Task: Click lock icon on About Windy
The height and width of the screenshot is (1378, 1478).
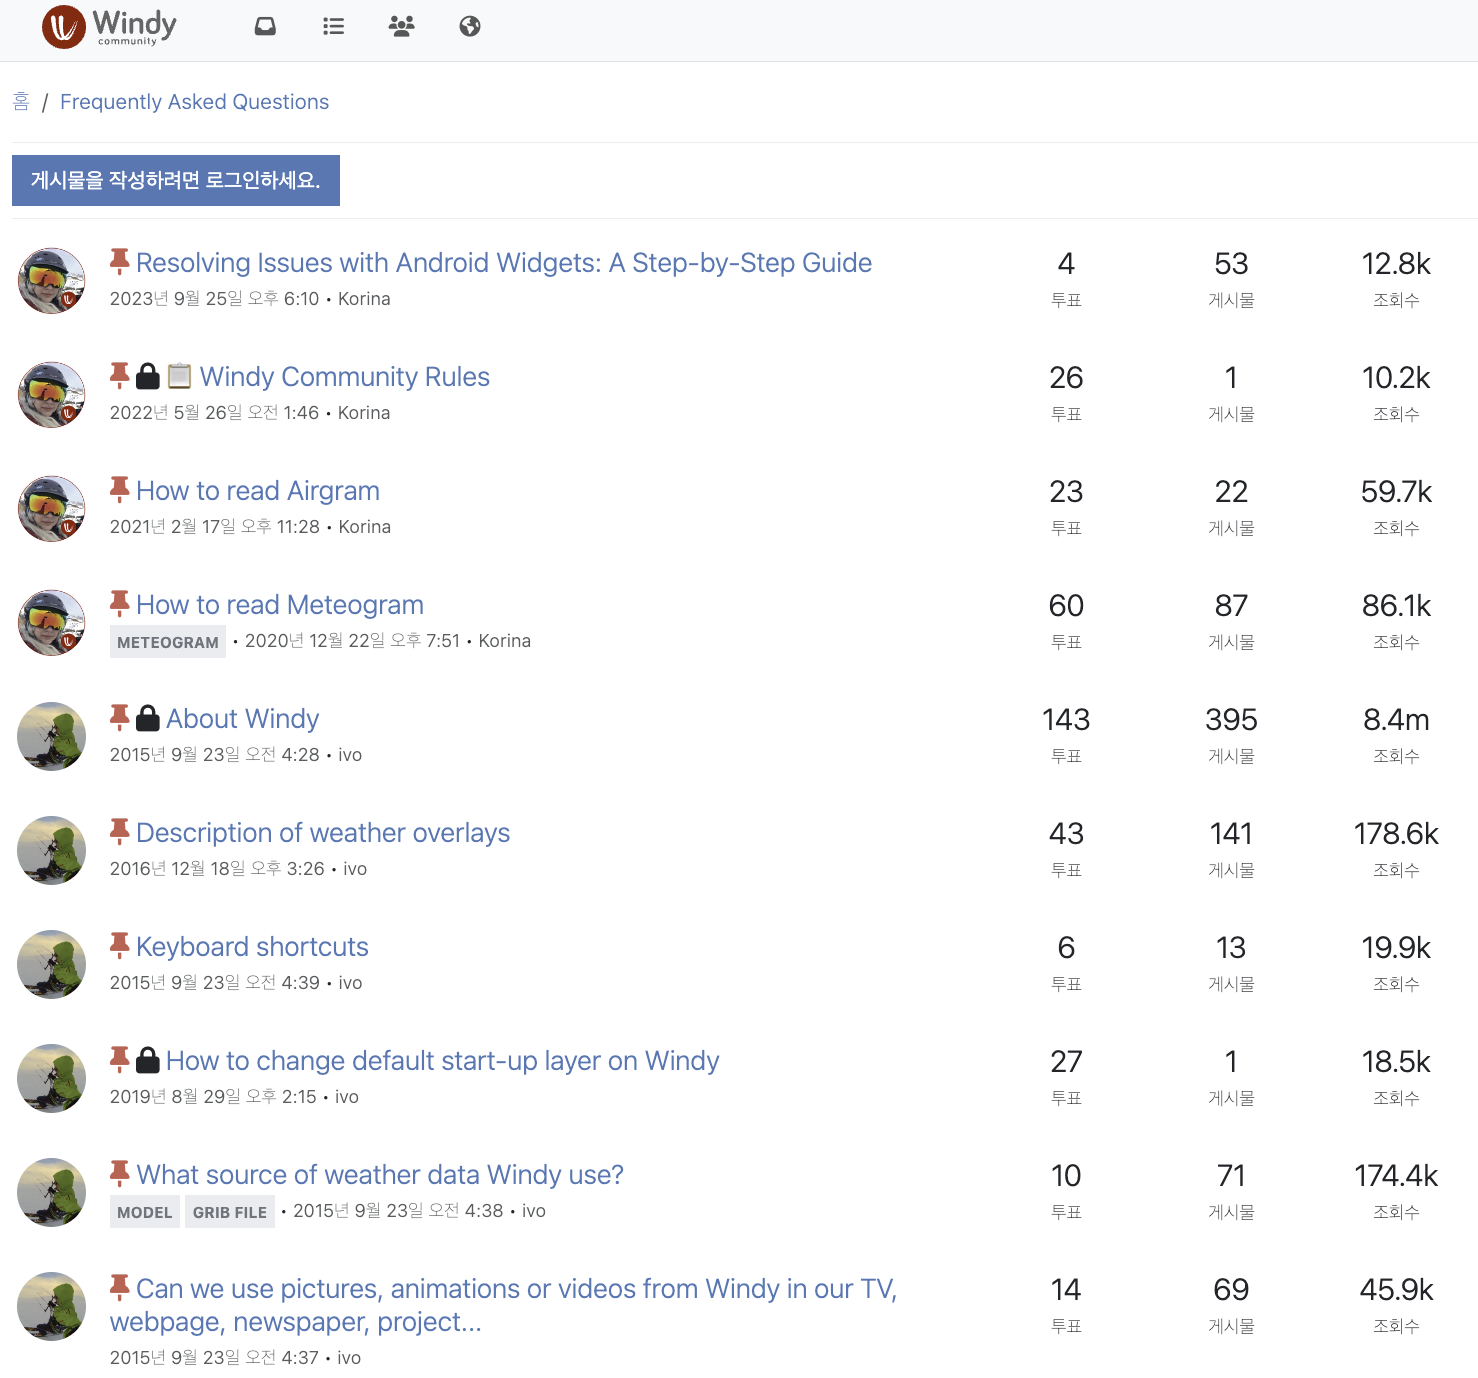Action: 148,718
